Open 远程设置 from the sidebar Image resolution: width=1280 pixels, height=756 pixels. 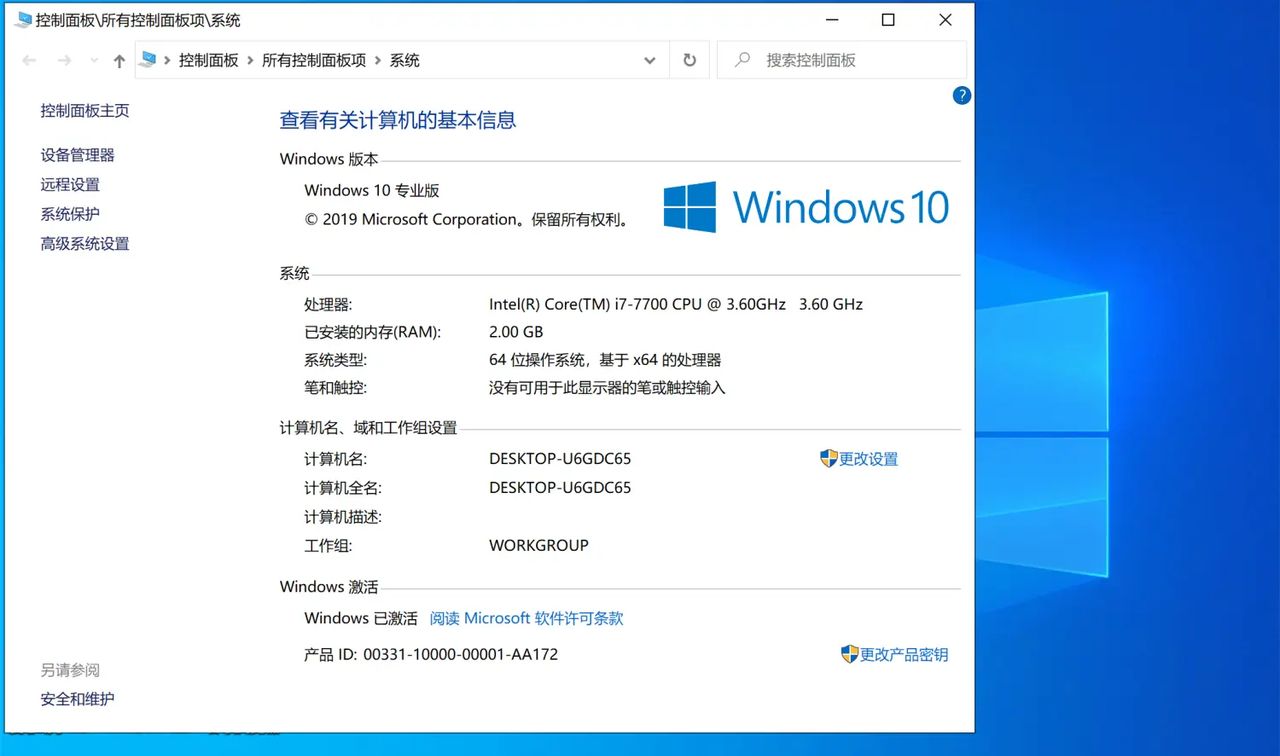(x=69, y=184)
